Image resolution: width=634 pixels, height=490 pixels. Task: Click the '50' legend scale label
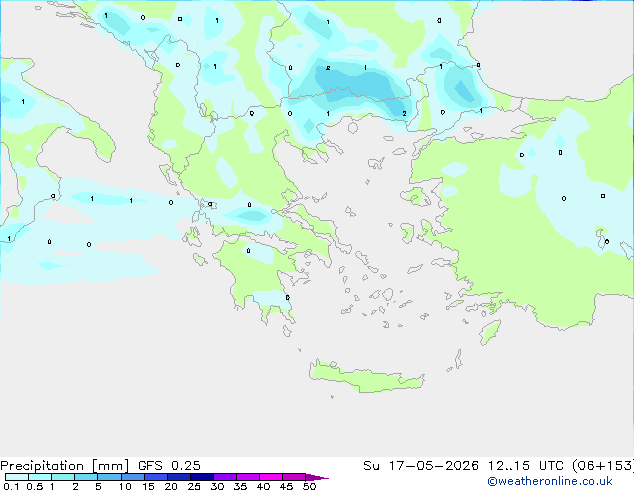[309, 486]
